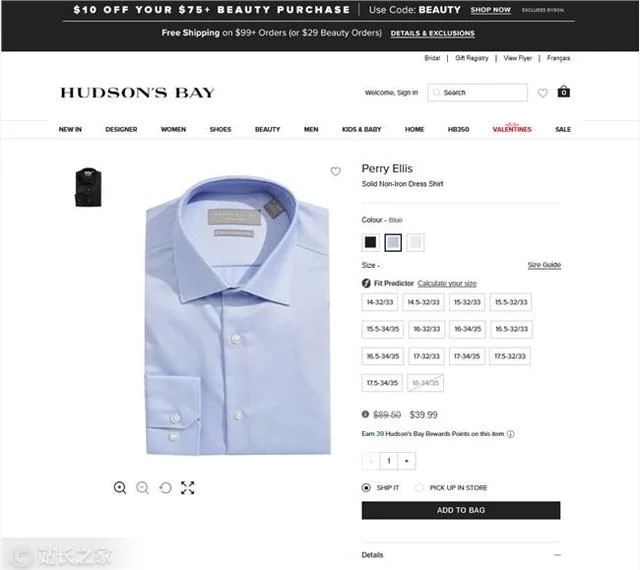Open the Size Guide link

click(x=544, y=265)
